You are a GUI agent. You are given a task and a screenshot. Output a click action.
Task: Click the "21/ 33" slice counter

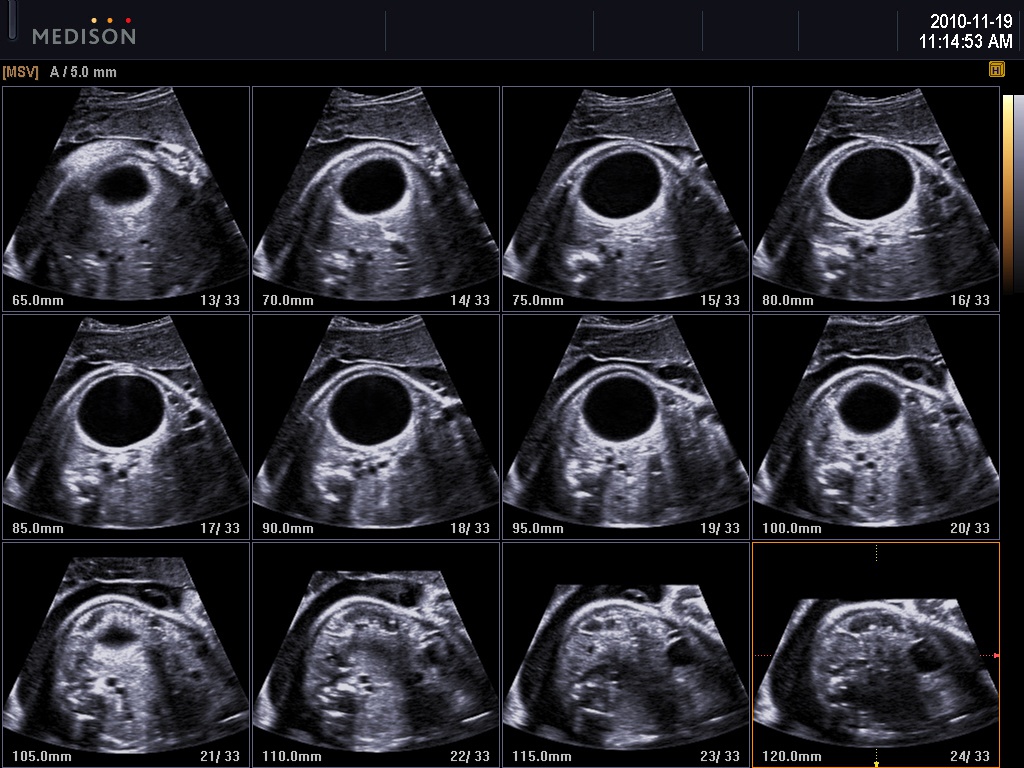(x=220, y=756)
